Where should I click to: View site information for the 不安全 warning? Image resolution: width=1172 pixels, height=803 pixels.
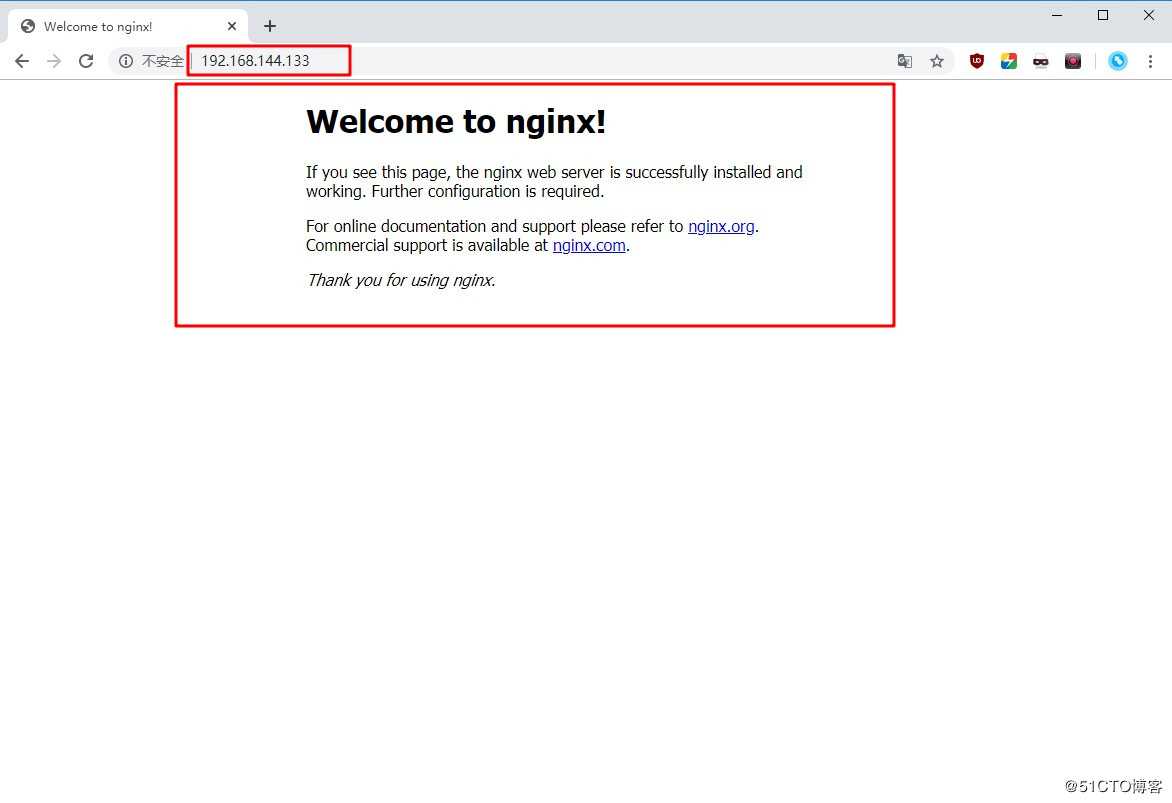[x=126, y=61]
